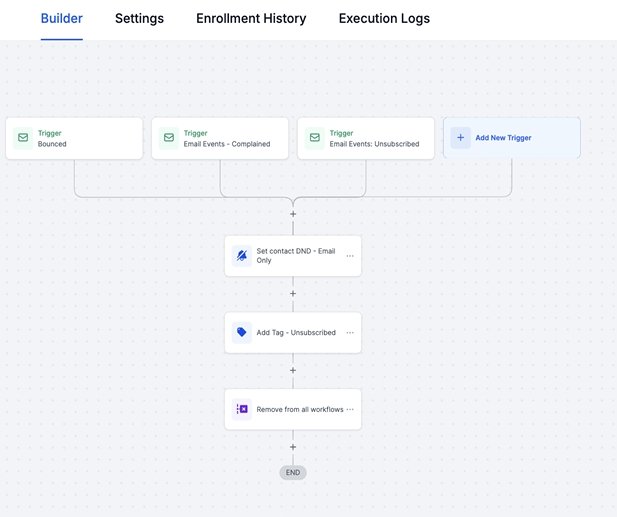Switch to the Settings tab
617x517 pixels.
(139, 19)
